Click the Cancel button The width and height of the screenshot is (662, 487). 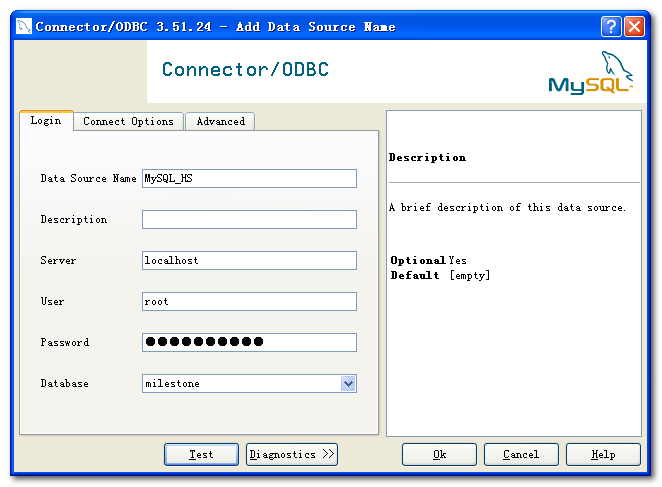(x=521, y=454)
